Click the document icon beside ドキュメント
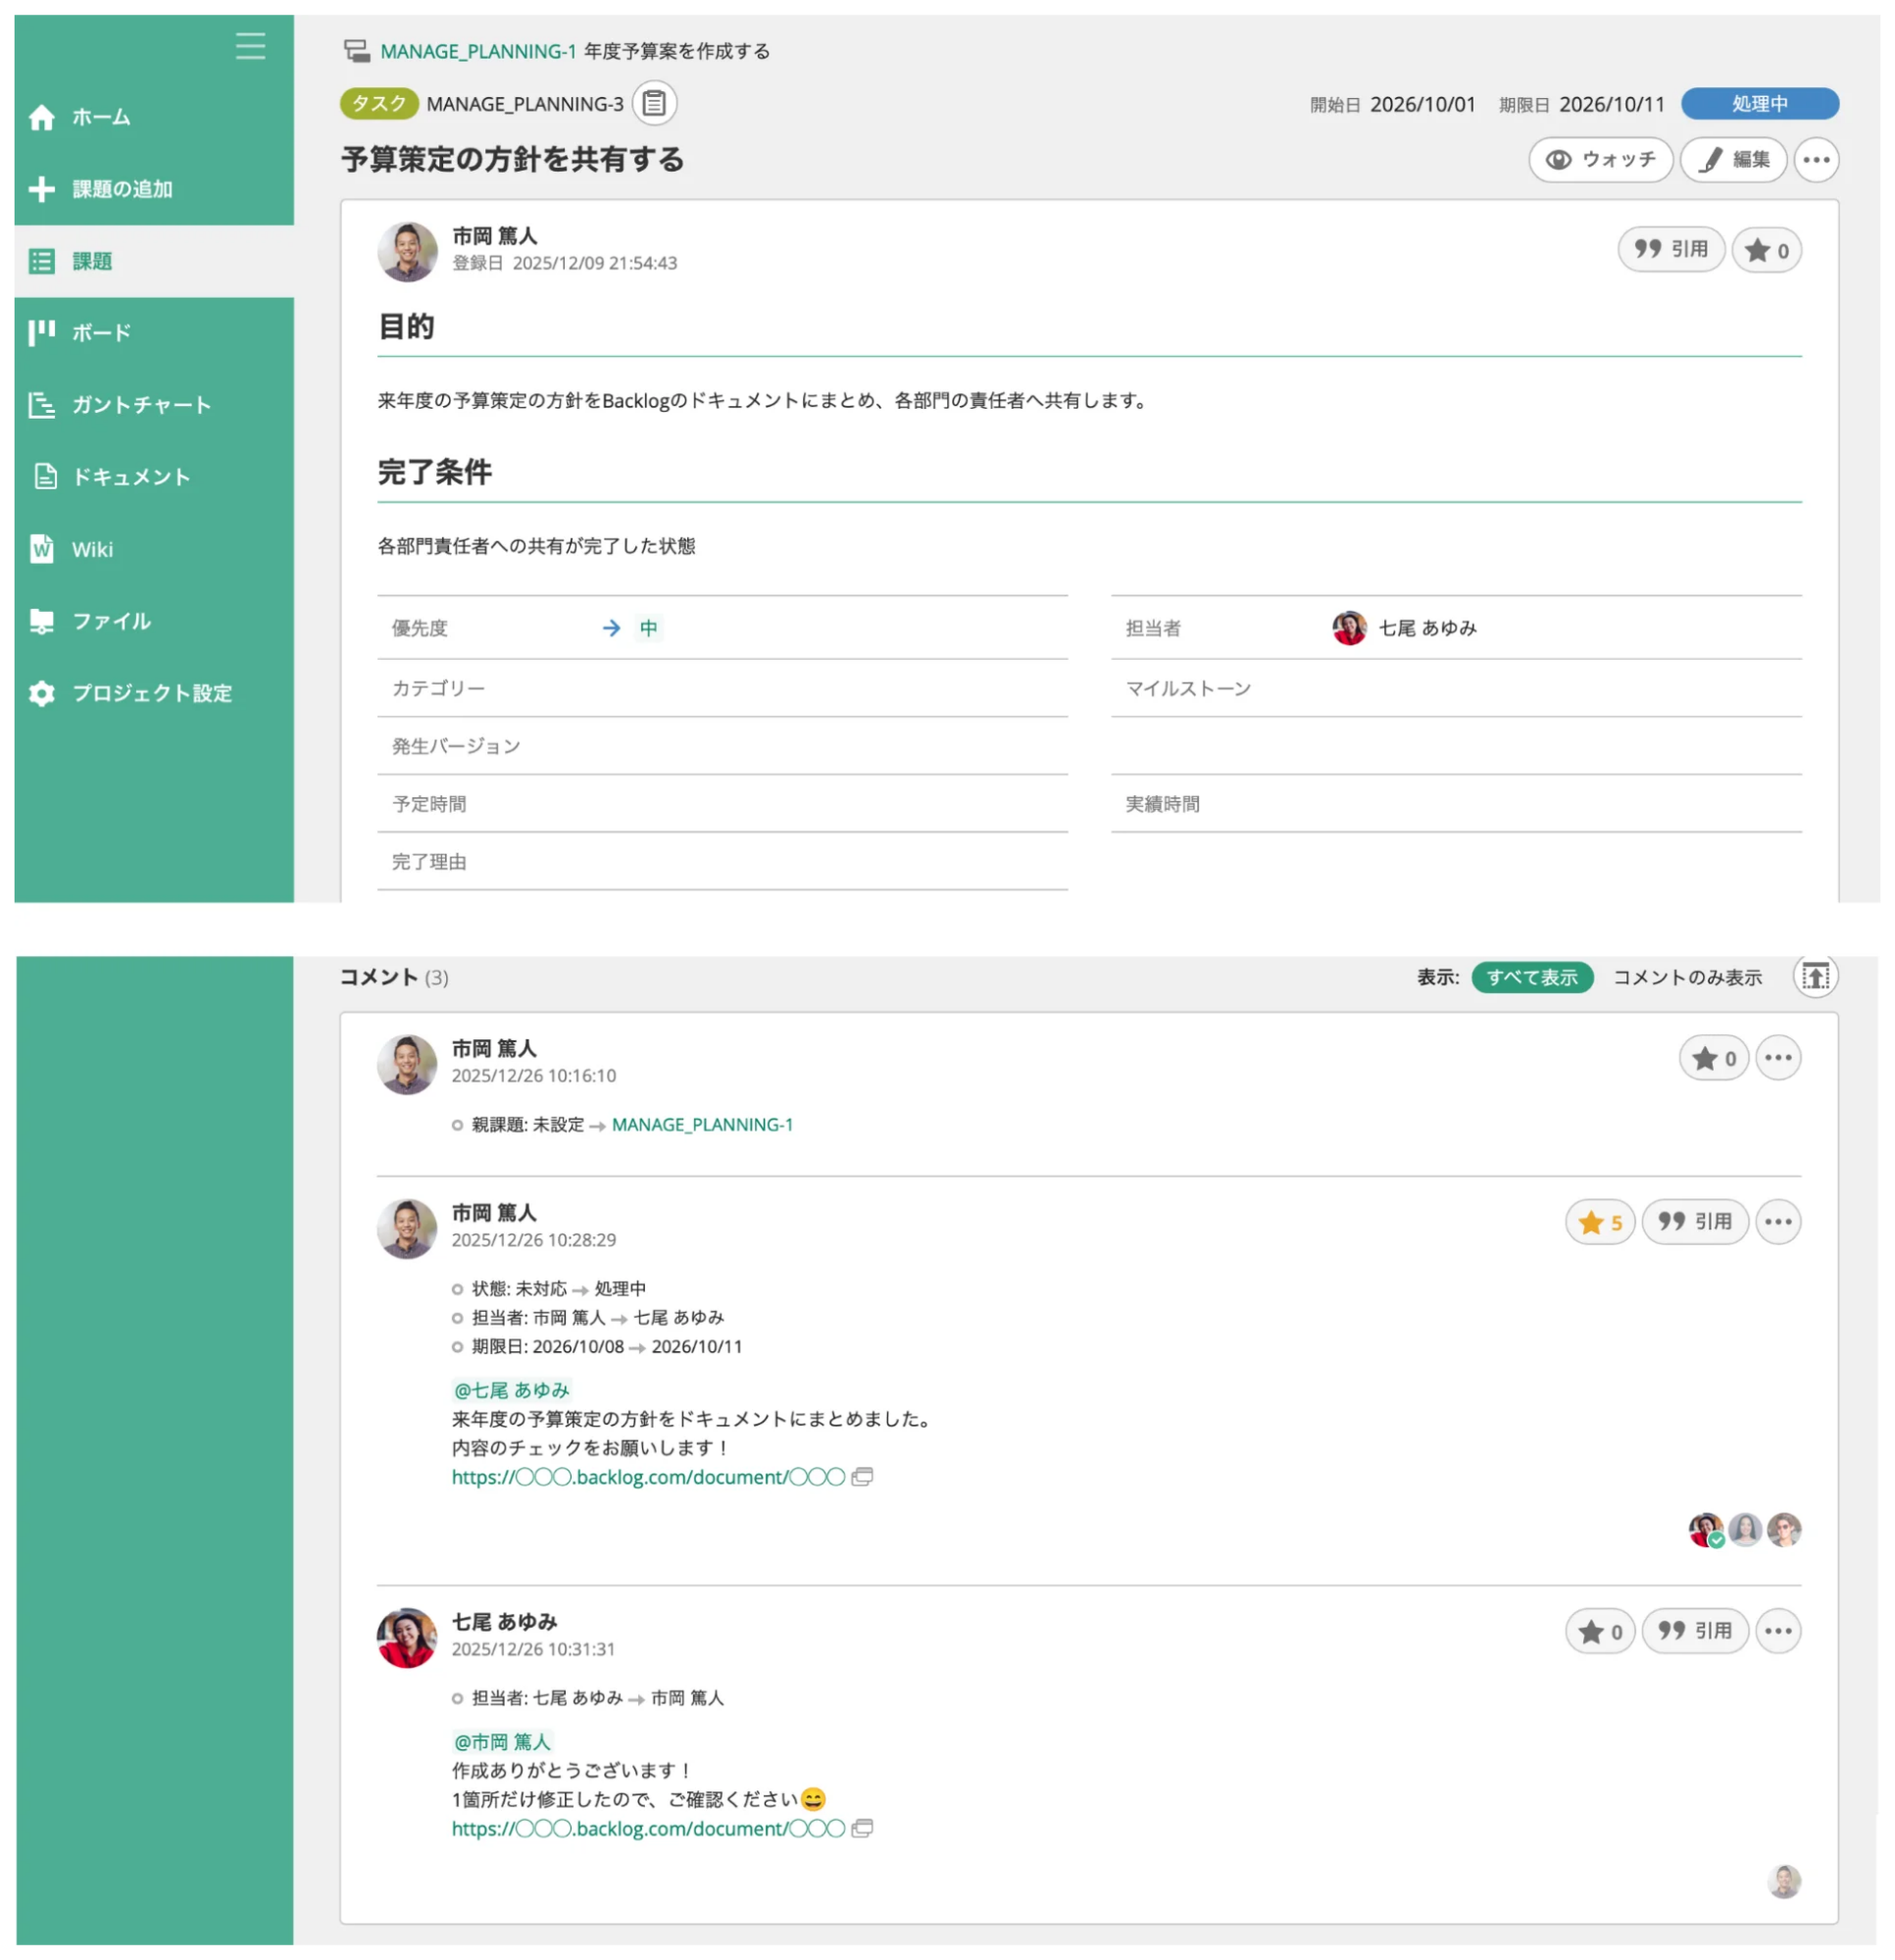The height and width of the screenshot is (1960, 1895). (45, 477)
